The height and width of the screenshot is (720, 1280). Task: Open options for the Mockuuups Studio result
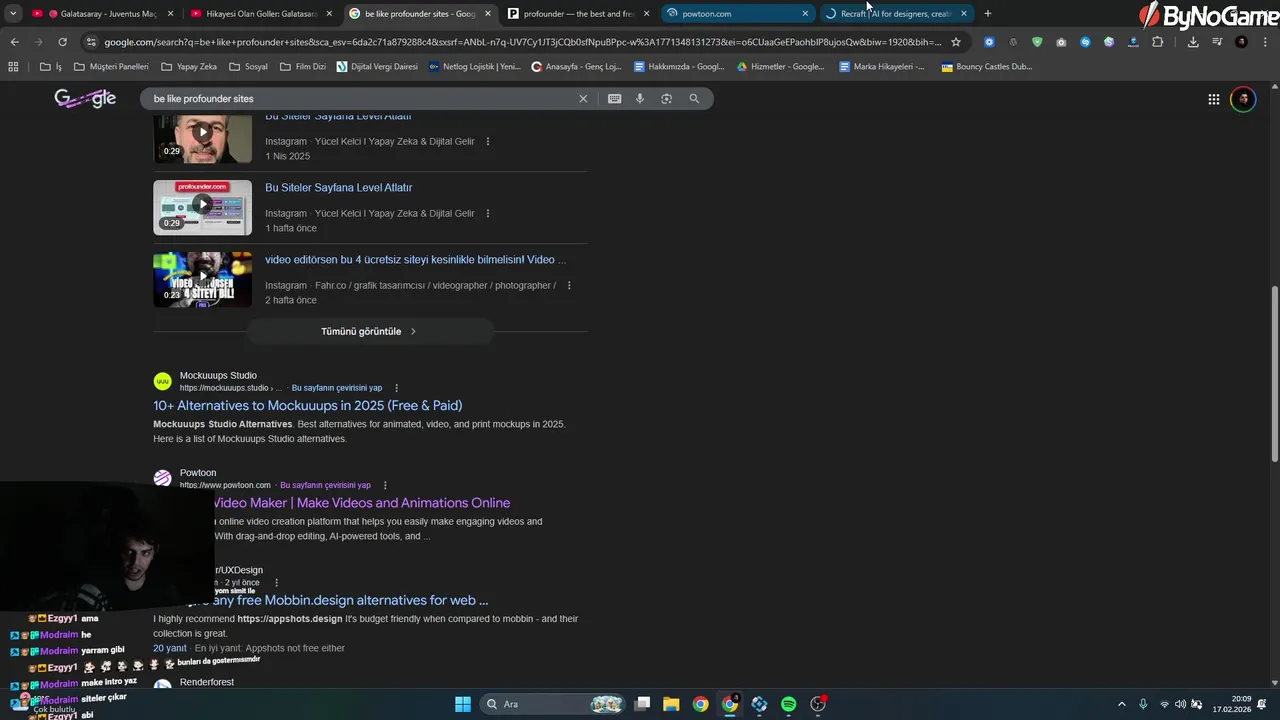[x=397, y=388]
